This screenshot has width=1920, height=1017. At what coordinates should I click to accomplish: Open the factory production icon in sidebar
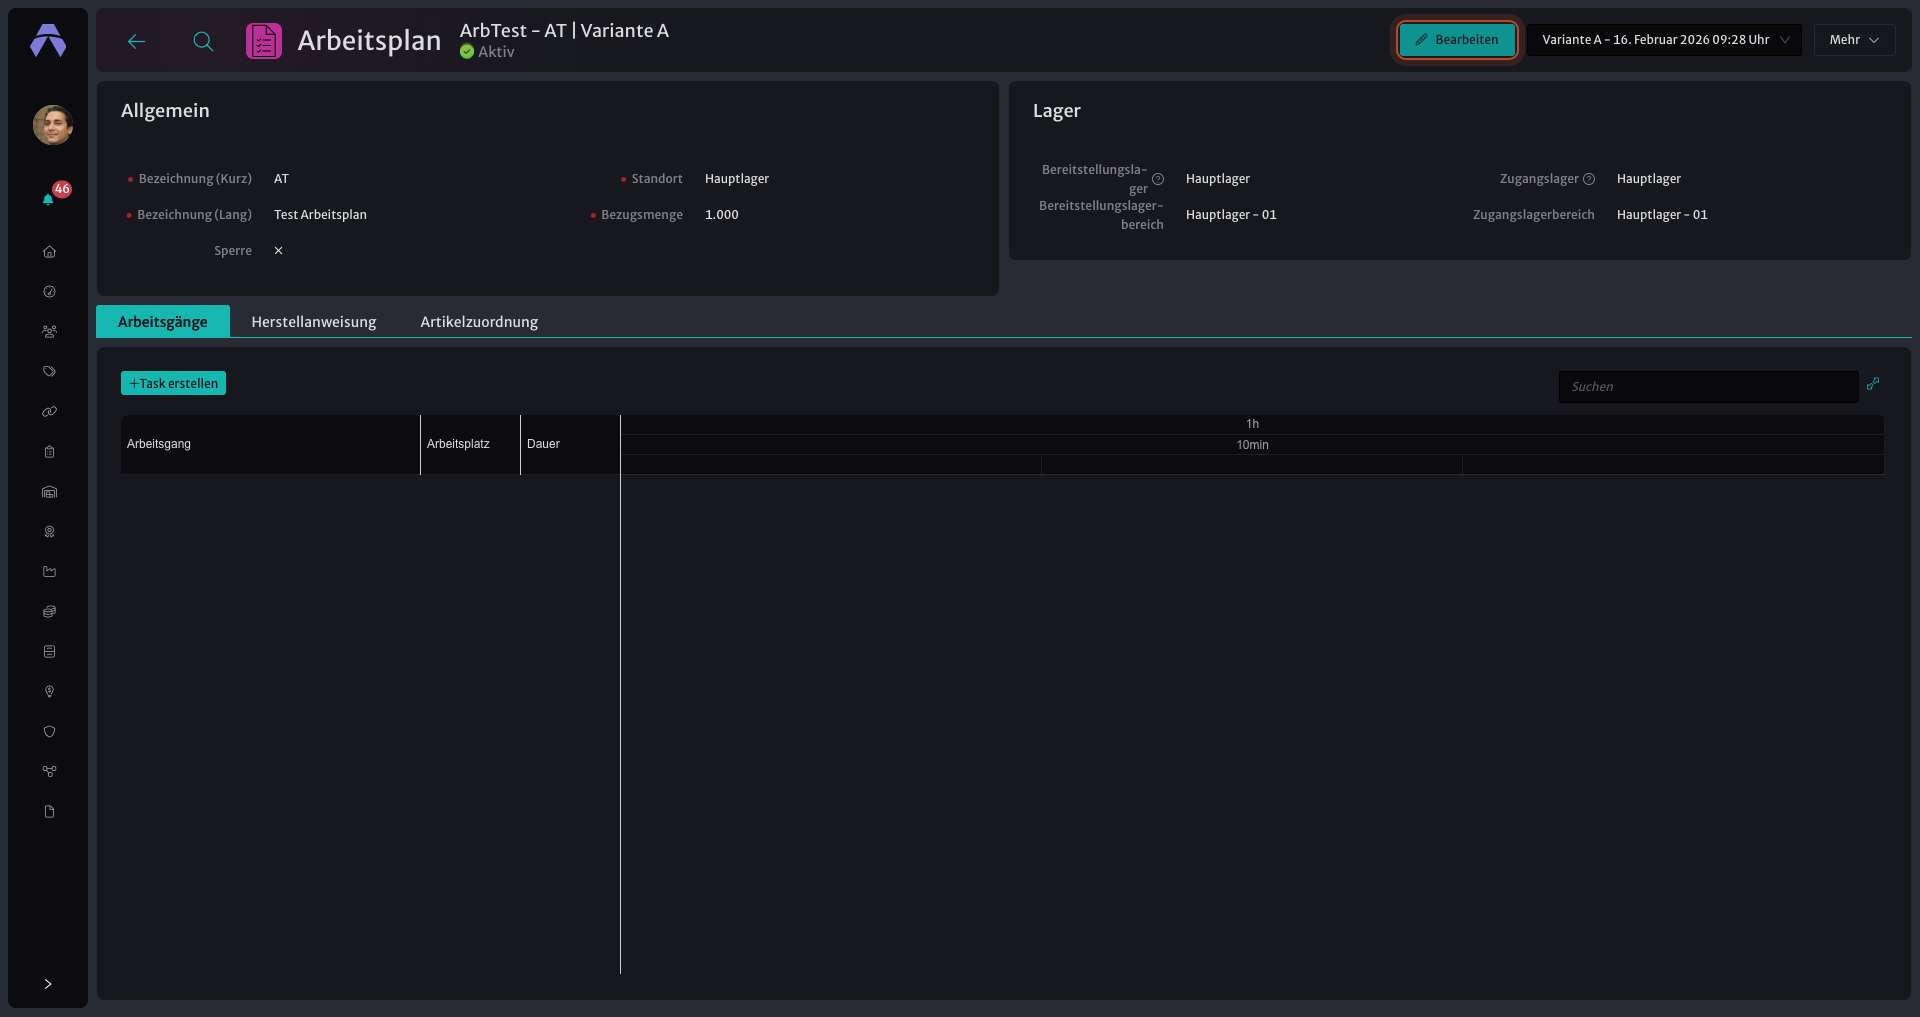click(49, 572)
